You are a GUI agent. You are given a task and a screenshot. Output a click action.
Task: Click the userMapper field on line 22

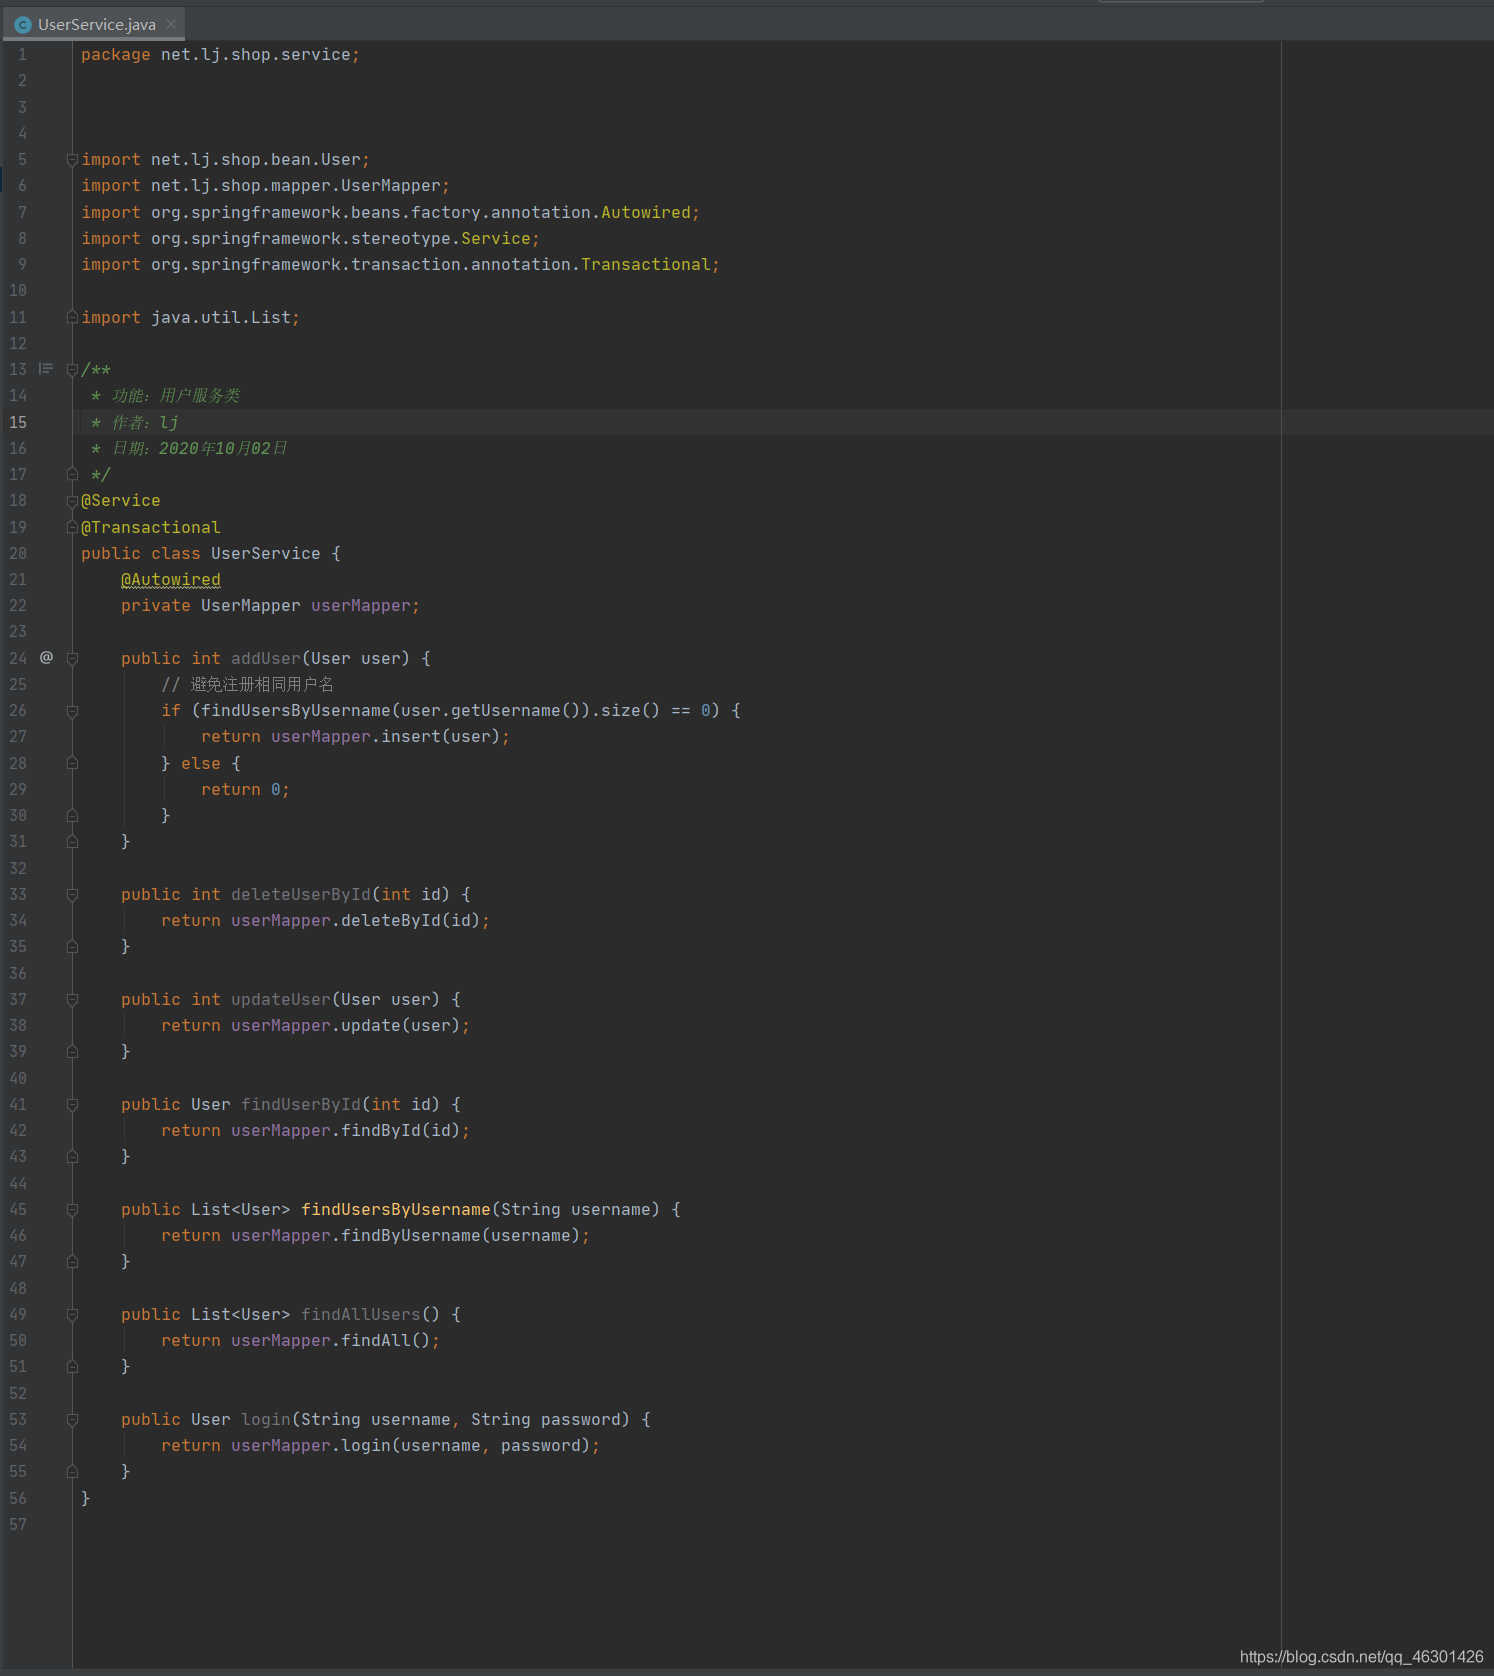pyautogui.click(x=360, y=606)
